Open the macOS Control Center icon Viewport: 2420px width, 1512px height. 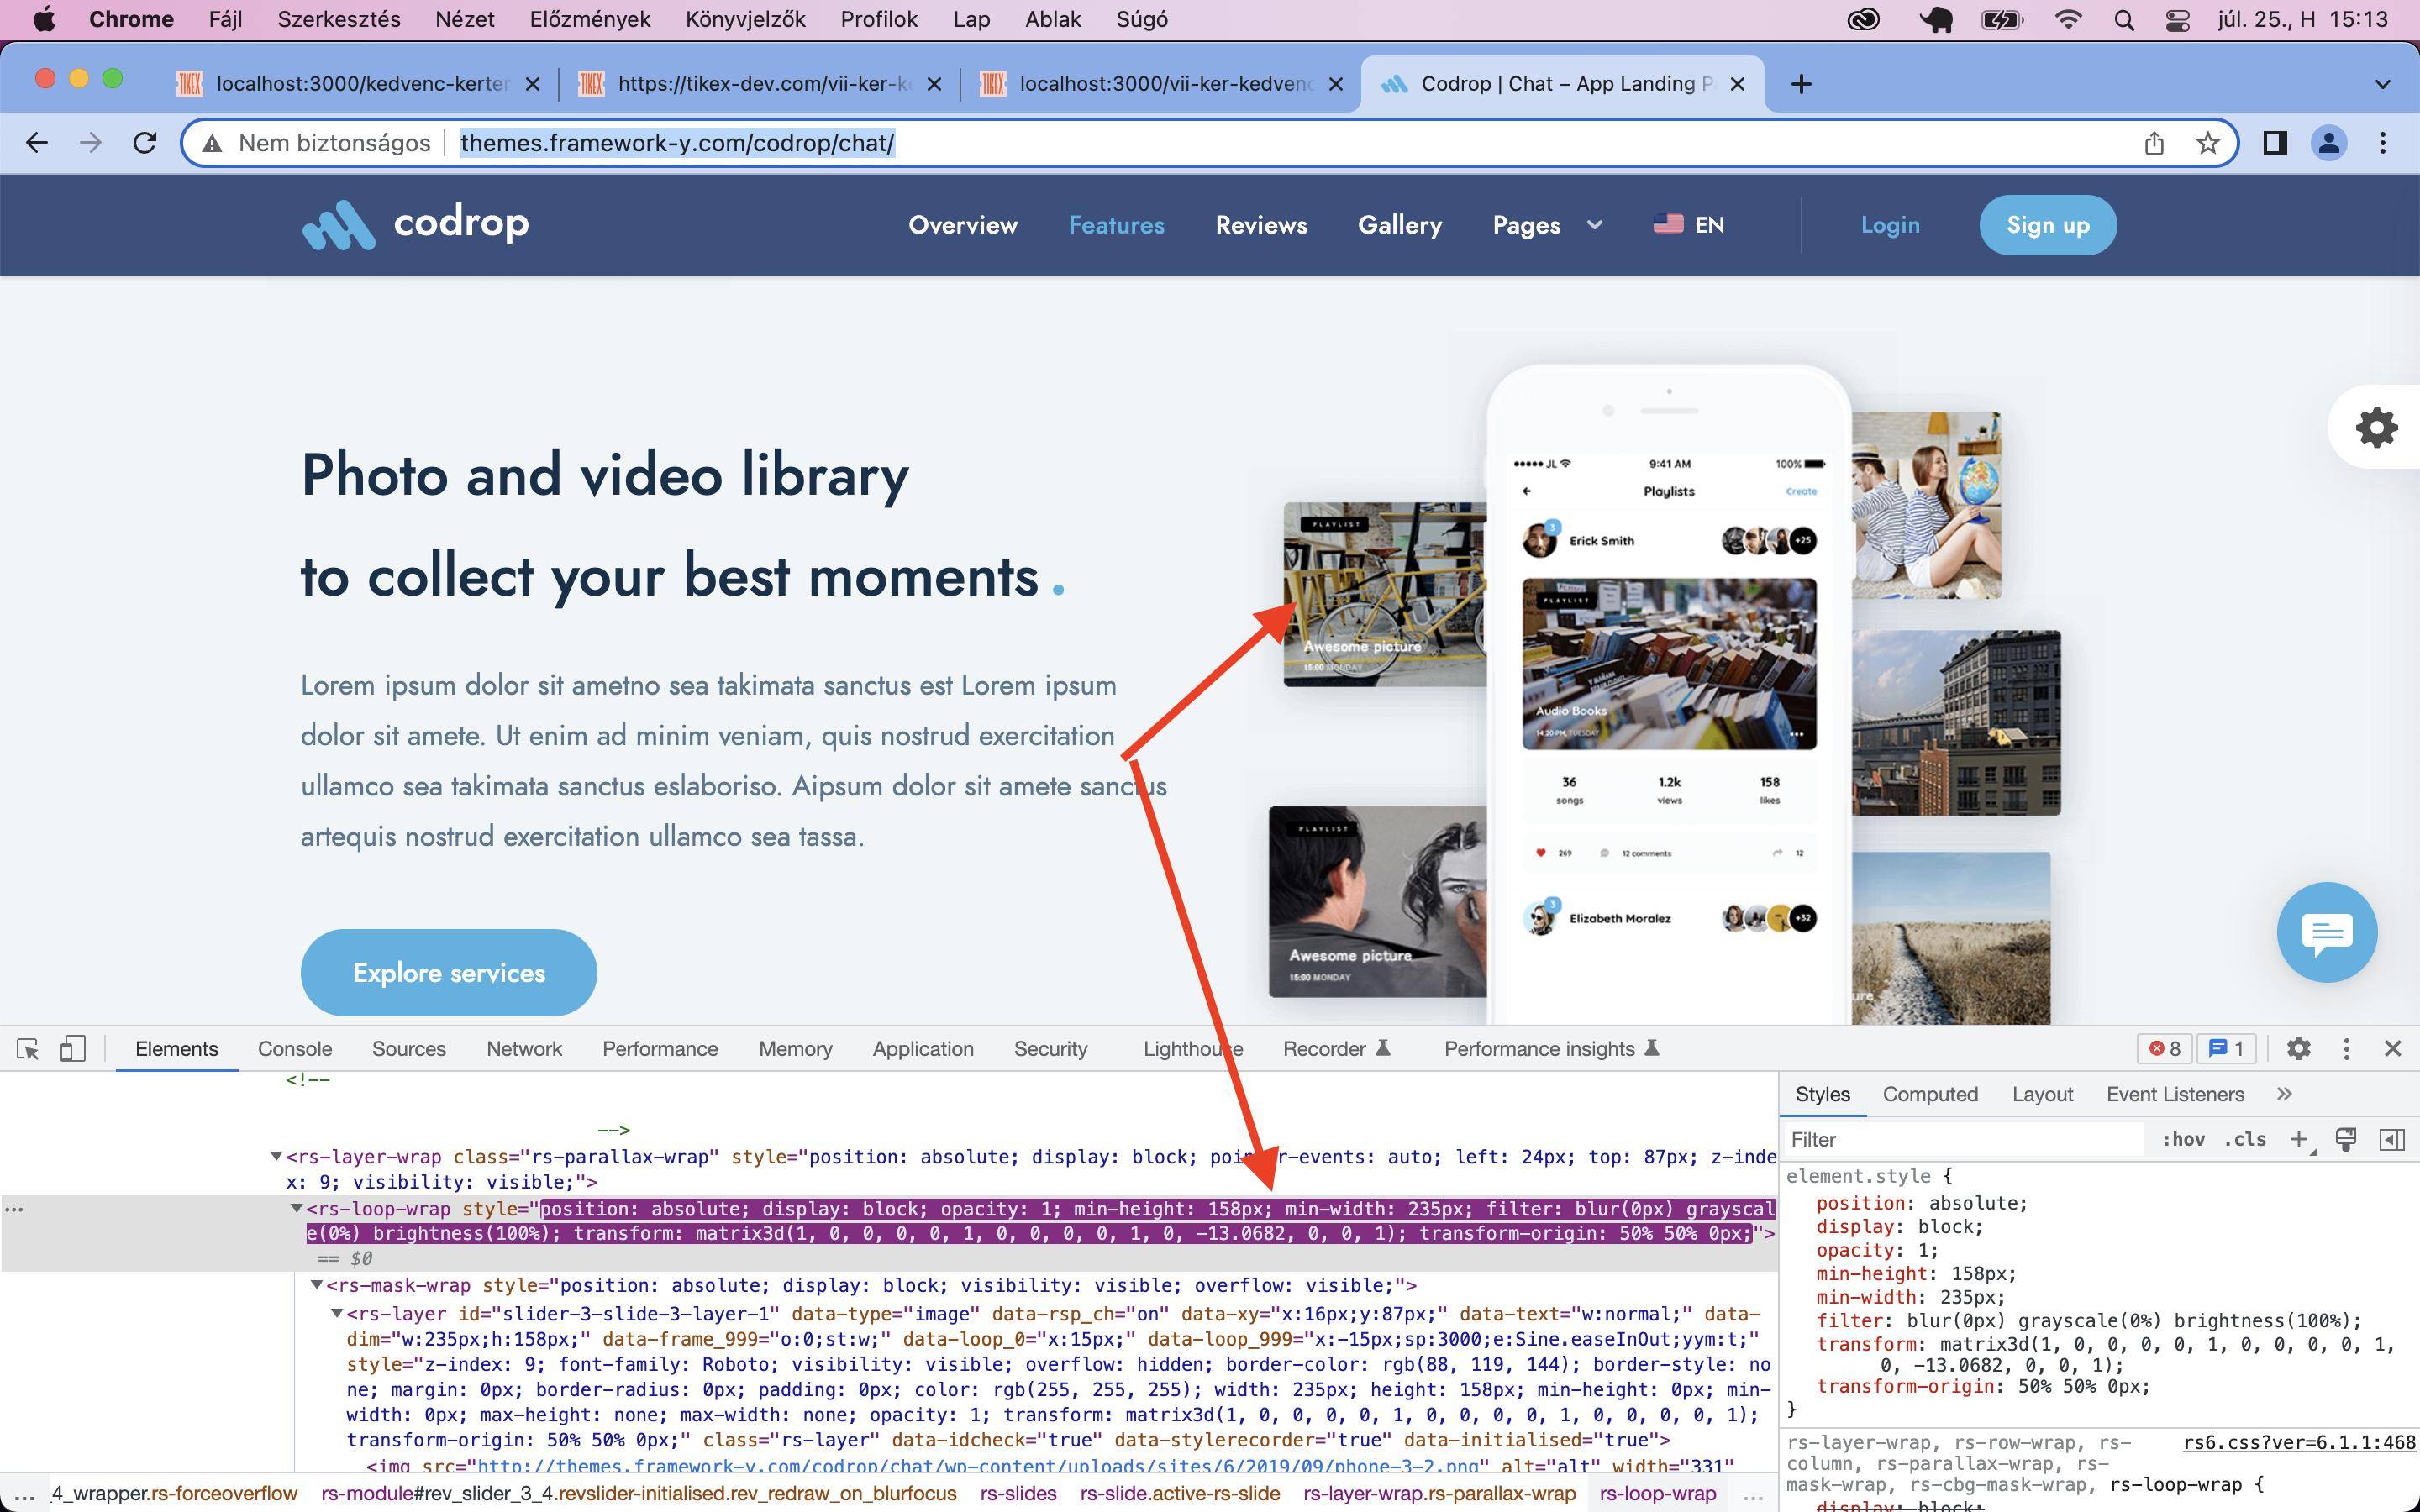(2176, 20)
